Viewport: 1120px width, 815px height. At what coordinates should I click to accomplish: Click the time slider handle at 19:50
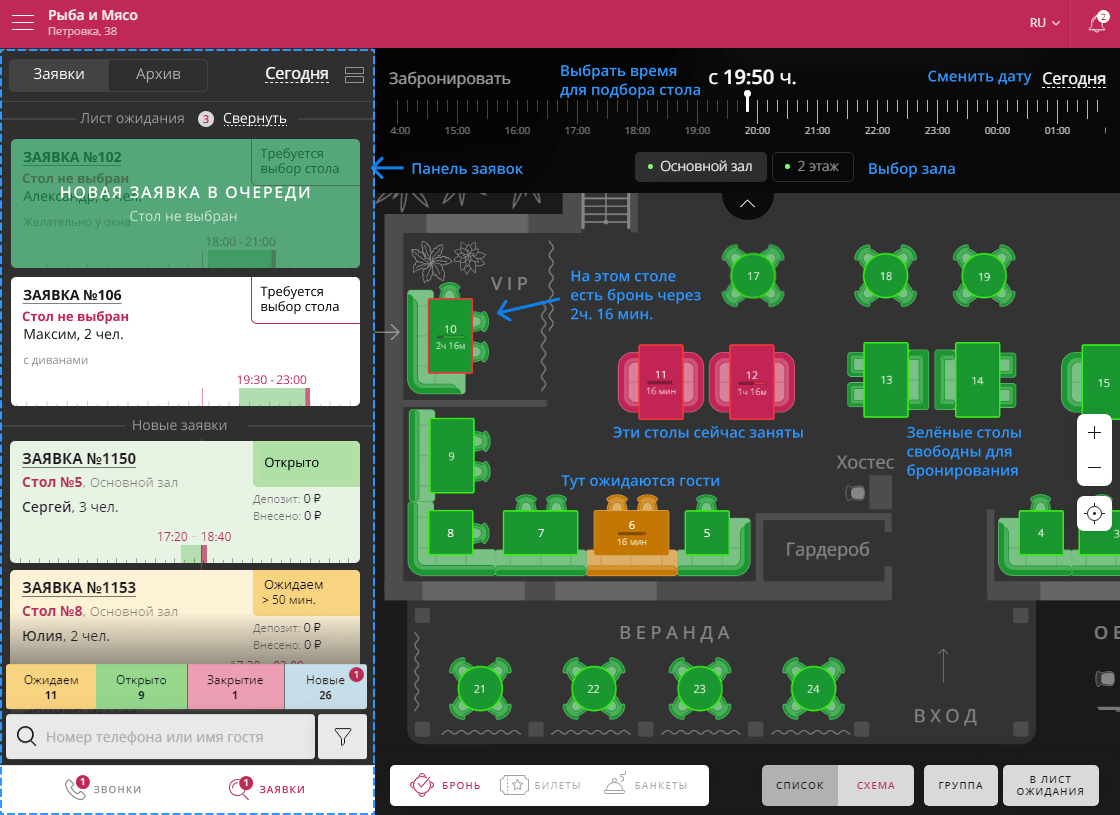point(747,100)
